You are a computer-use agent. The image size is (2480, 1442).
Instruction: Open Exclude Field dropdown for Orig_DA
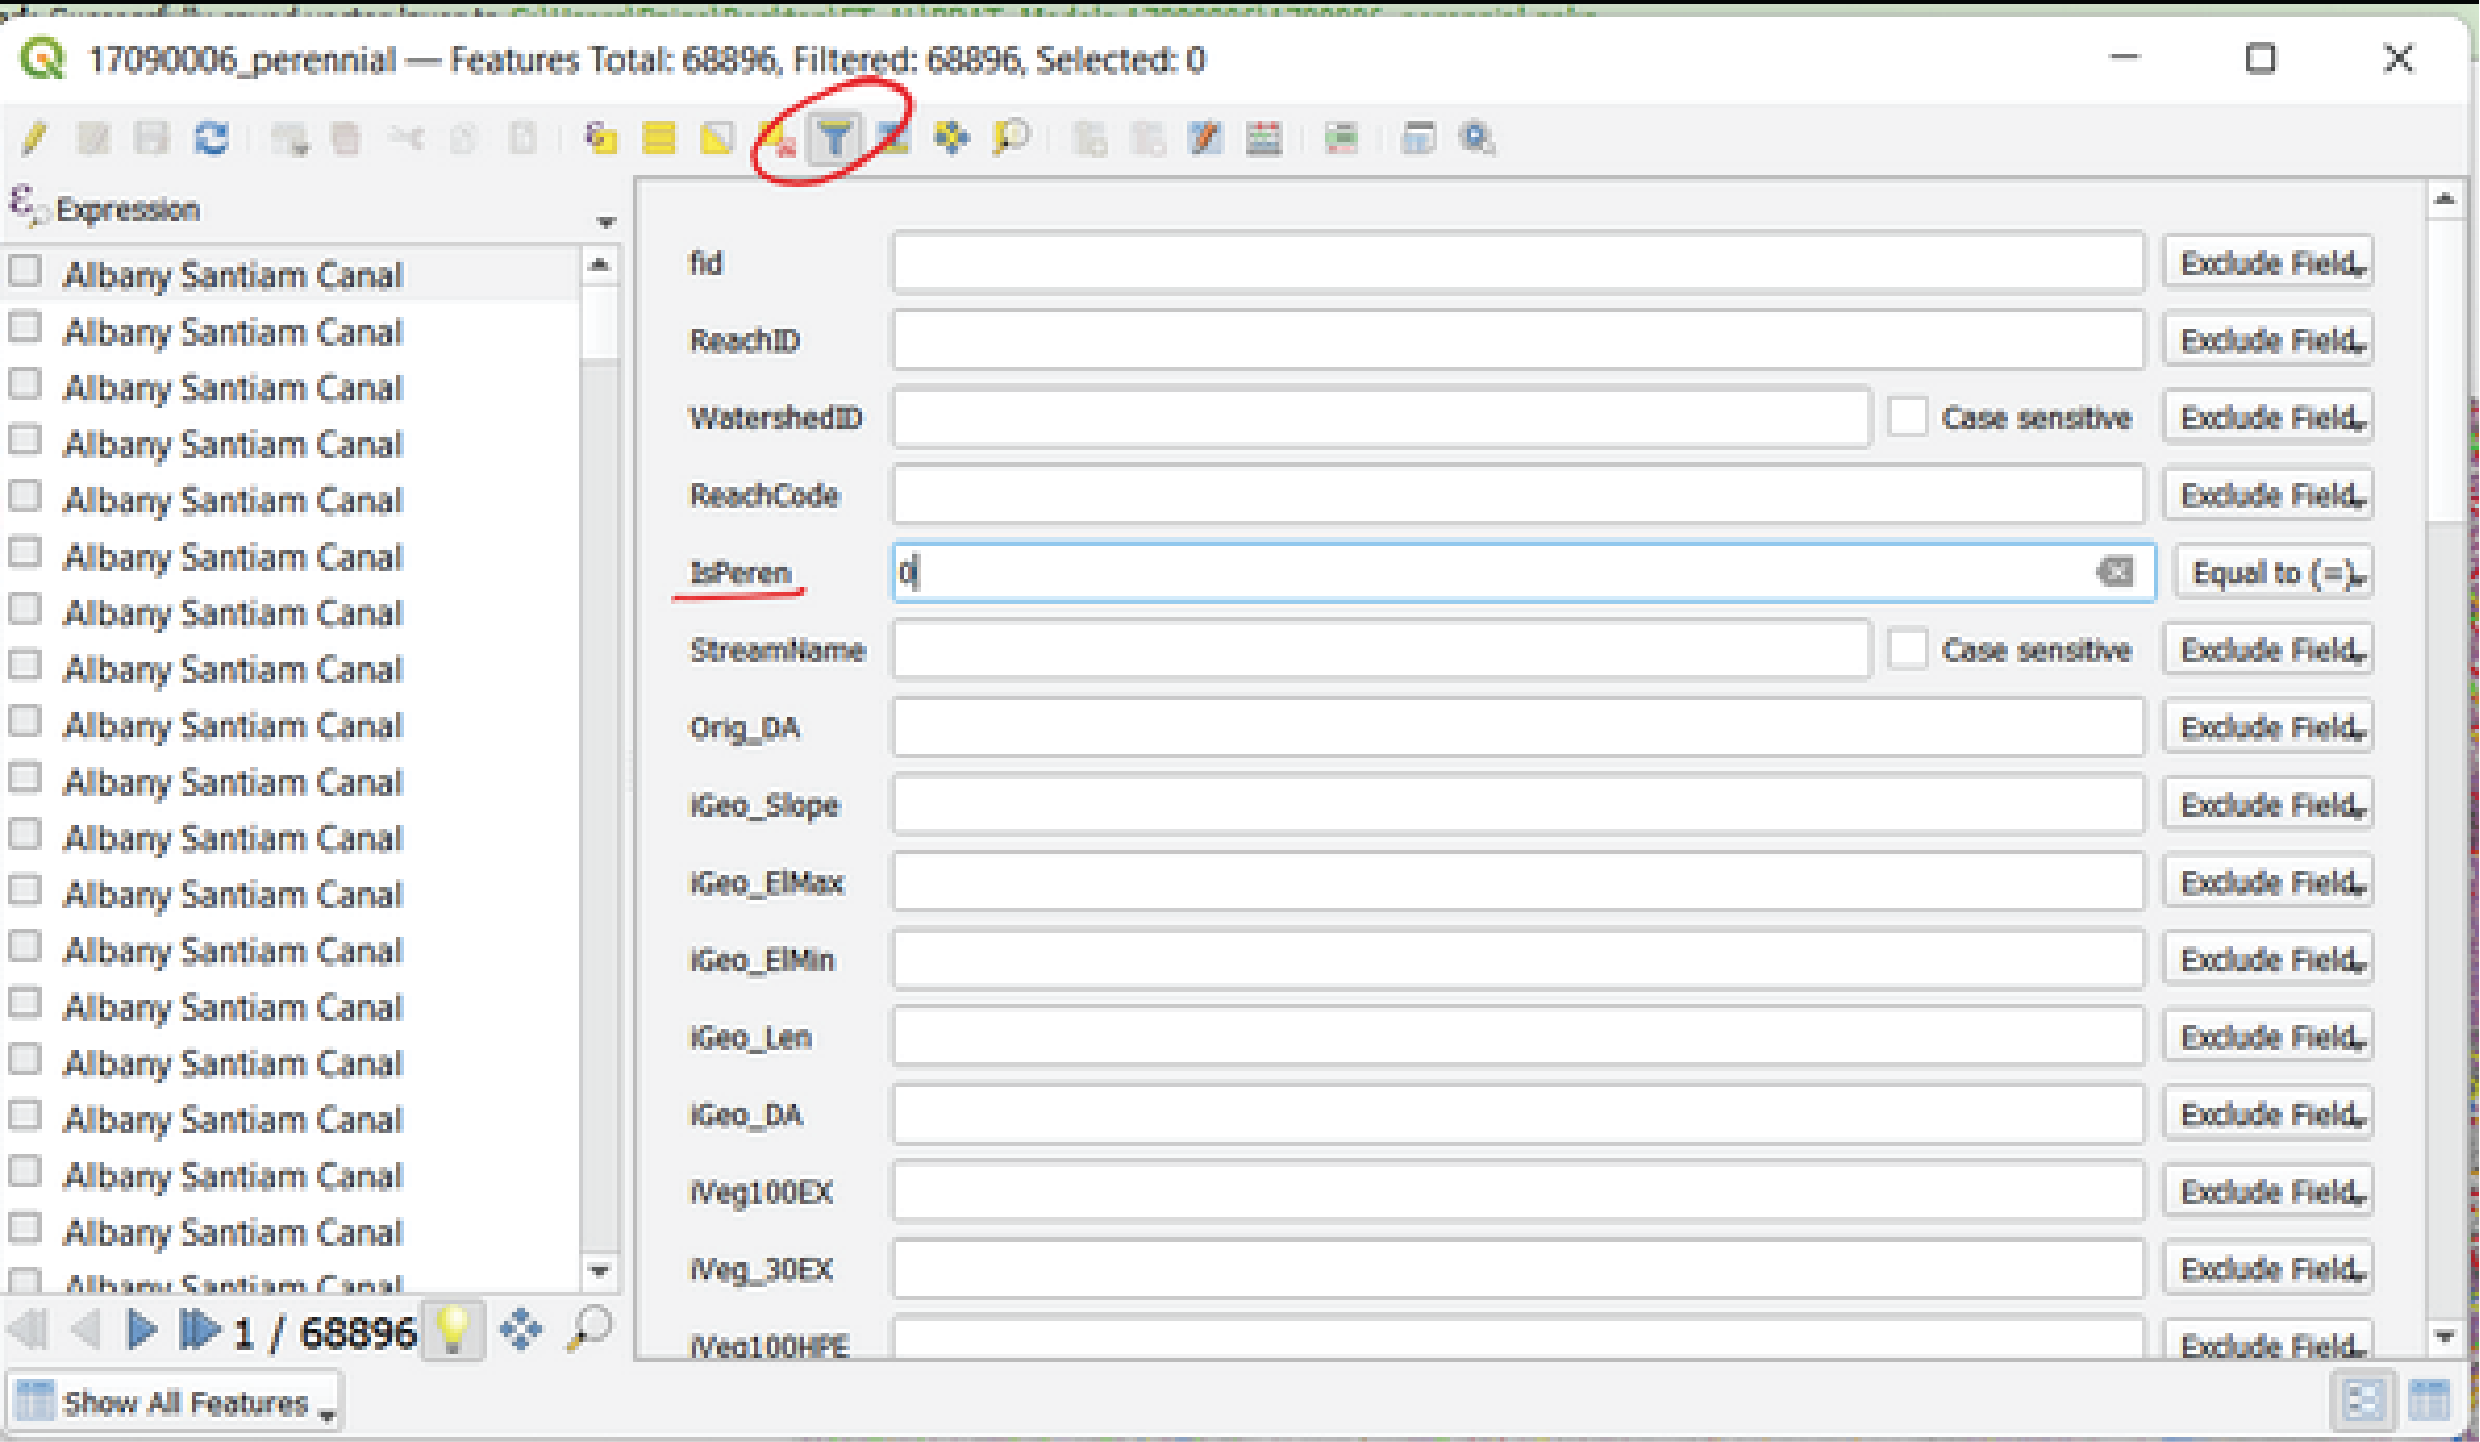(x=2268, y=727)
